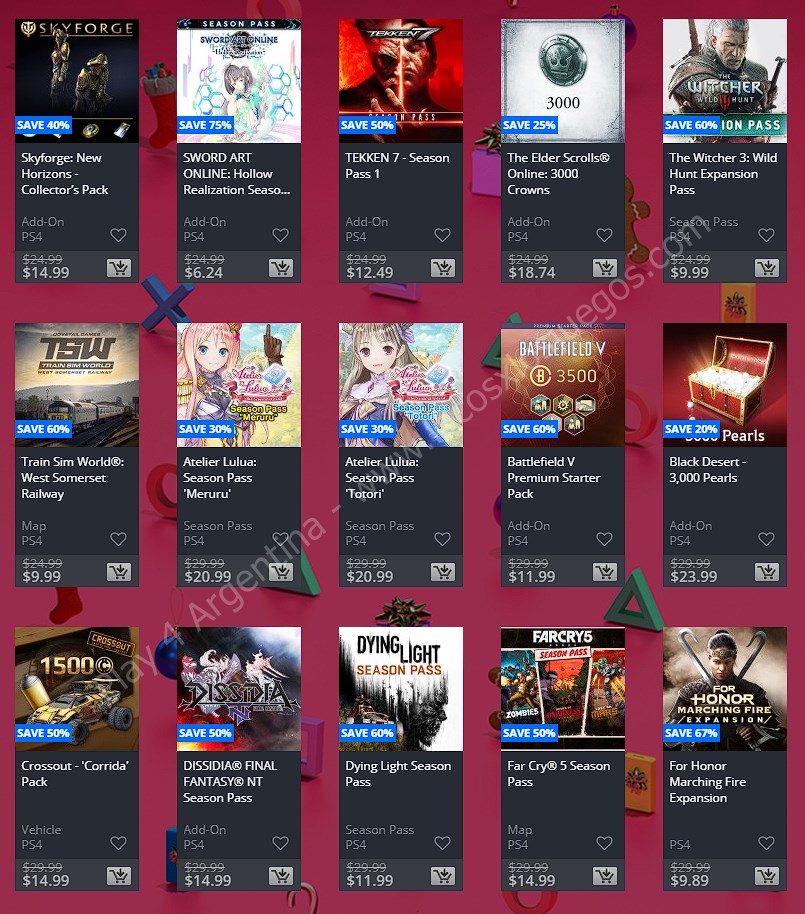Add Battlefield V Premium Starter Pack to cart
The width and height of the screenshot is (805, 914).
605,572
